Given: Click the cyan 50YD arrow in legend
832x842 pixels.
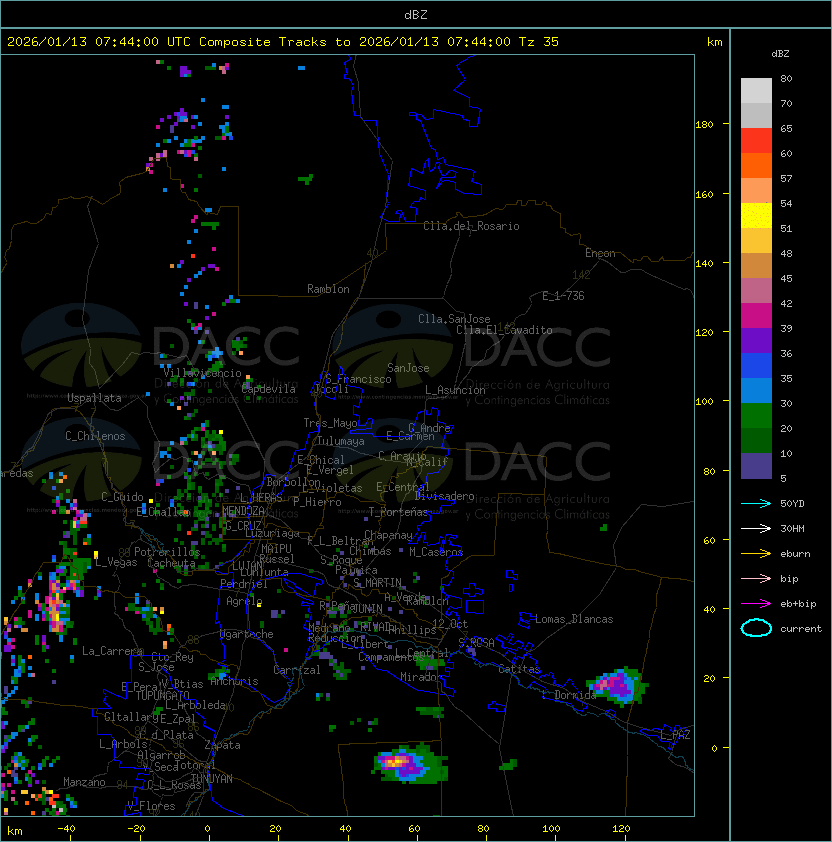Looking at the screenshot, I should click(x=756, y=503).
